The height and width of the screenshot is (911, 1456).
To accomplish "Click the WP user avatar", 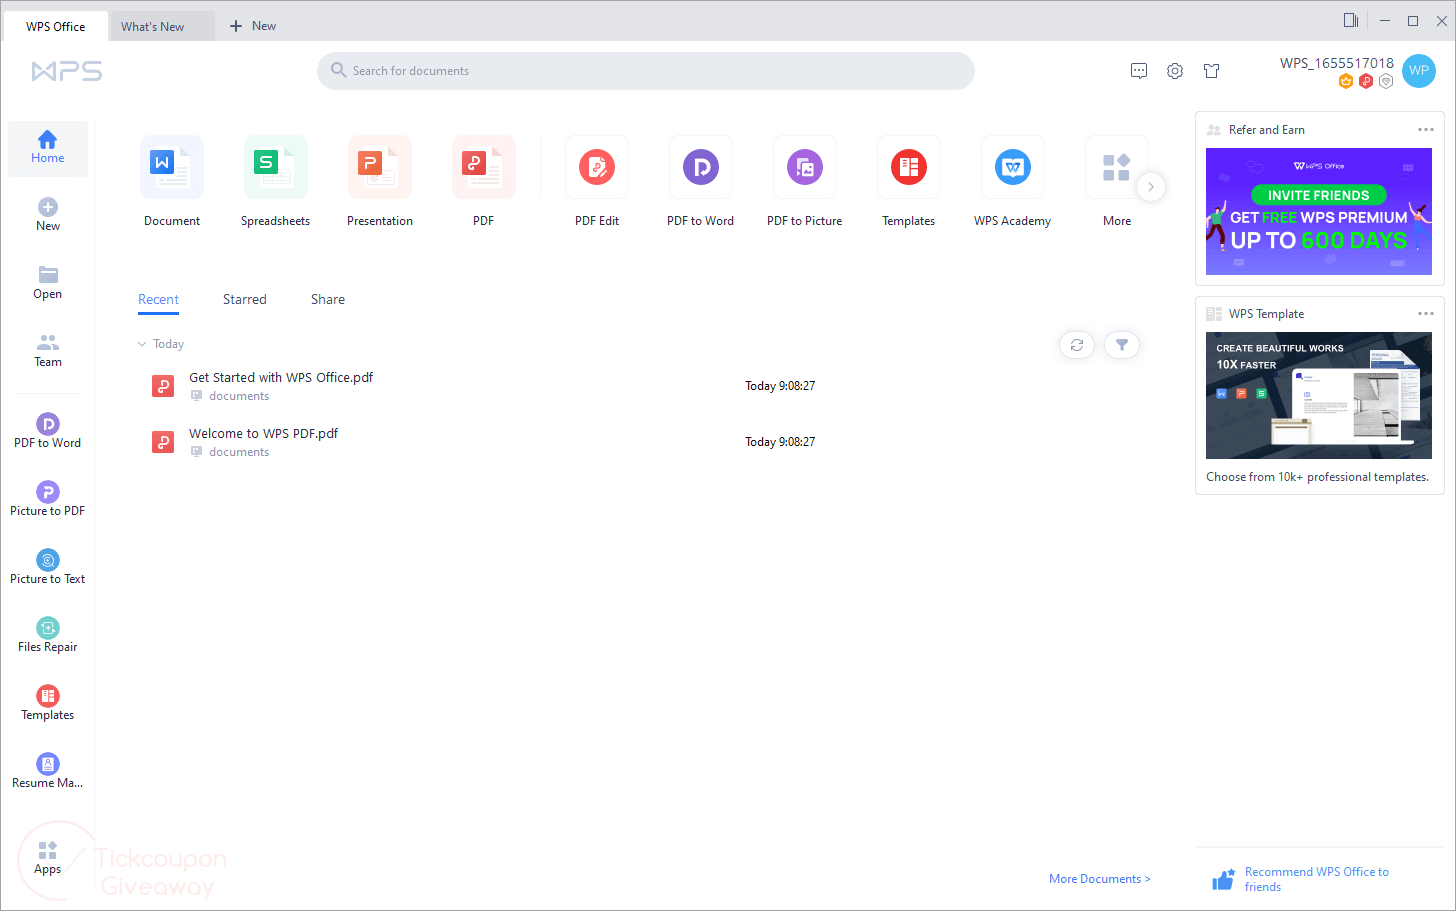I will 1419,71.
